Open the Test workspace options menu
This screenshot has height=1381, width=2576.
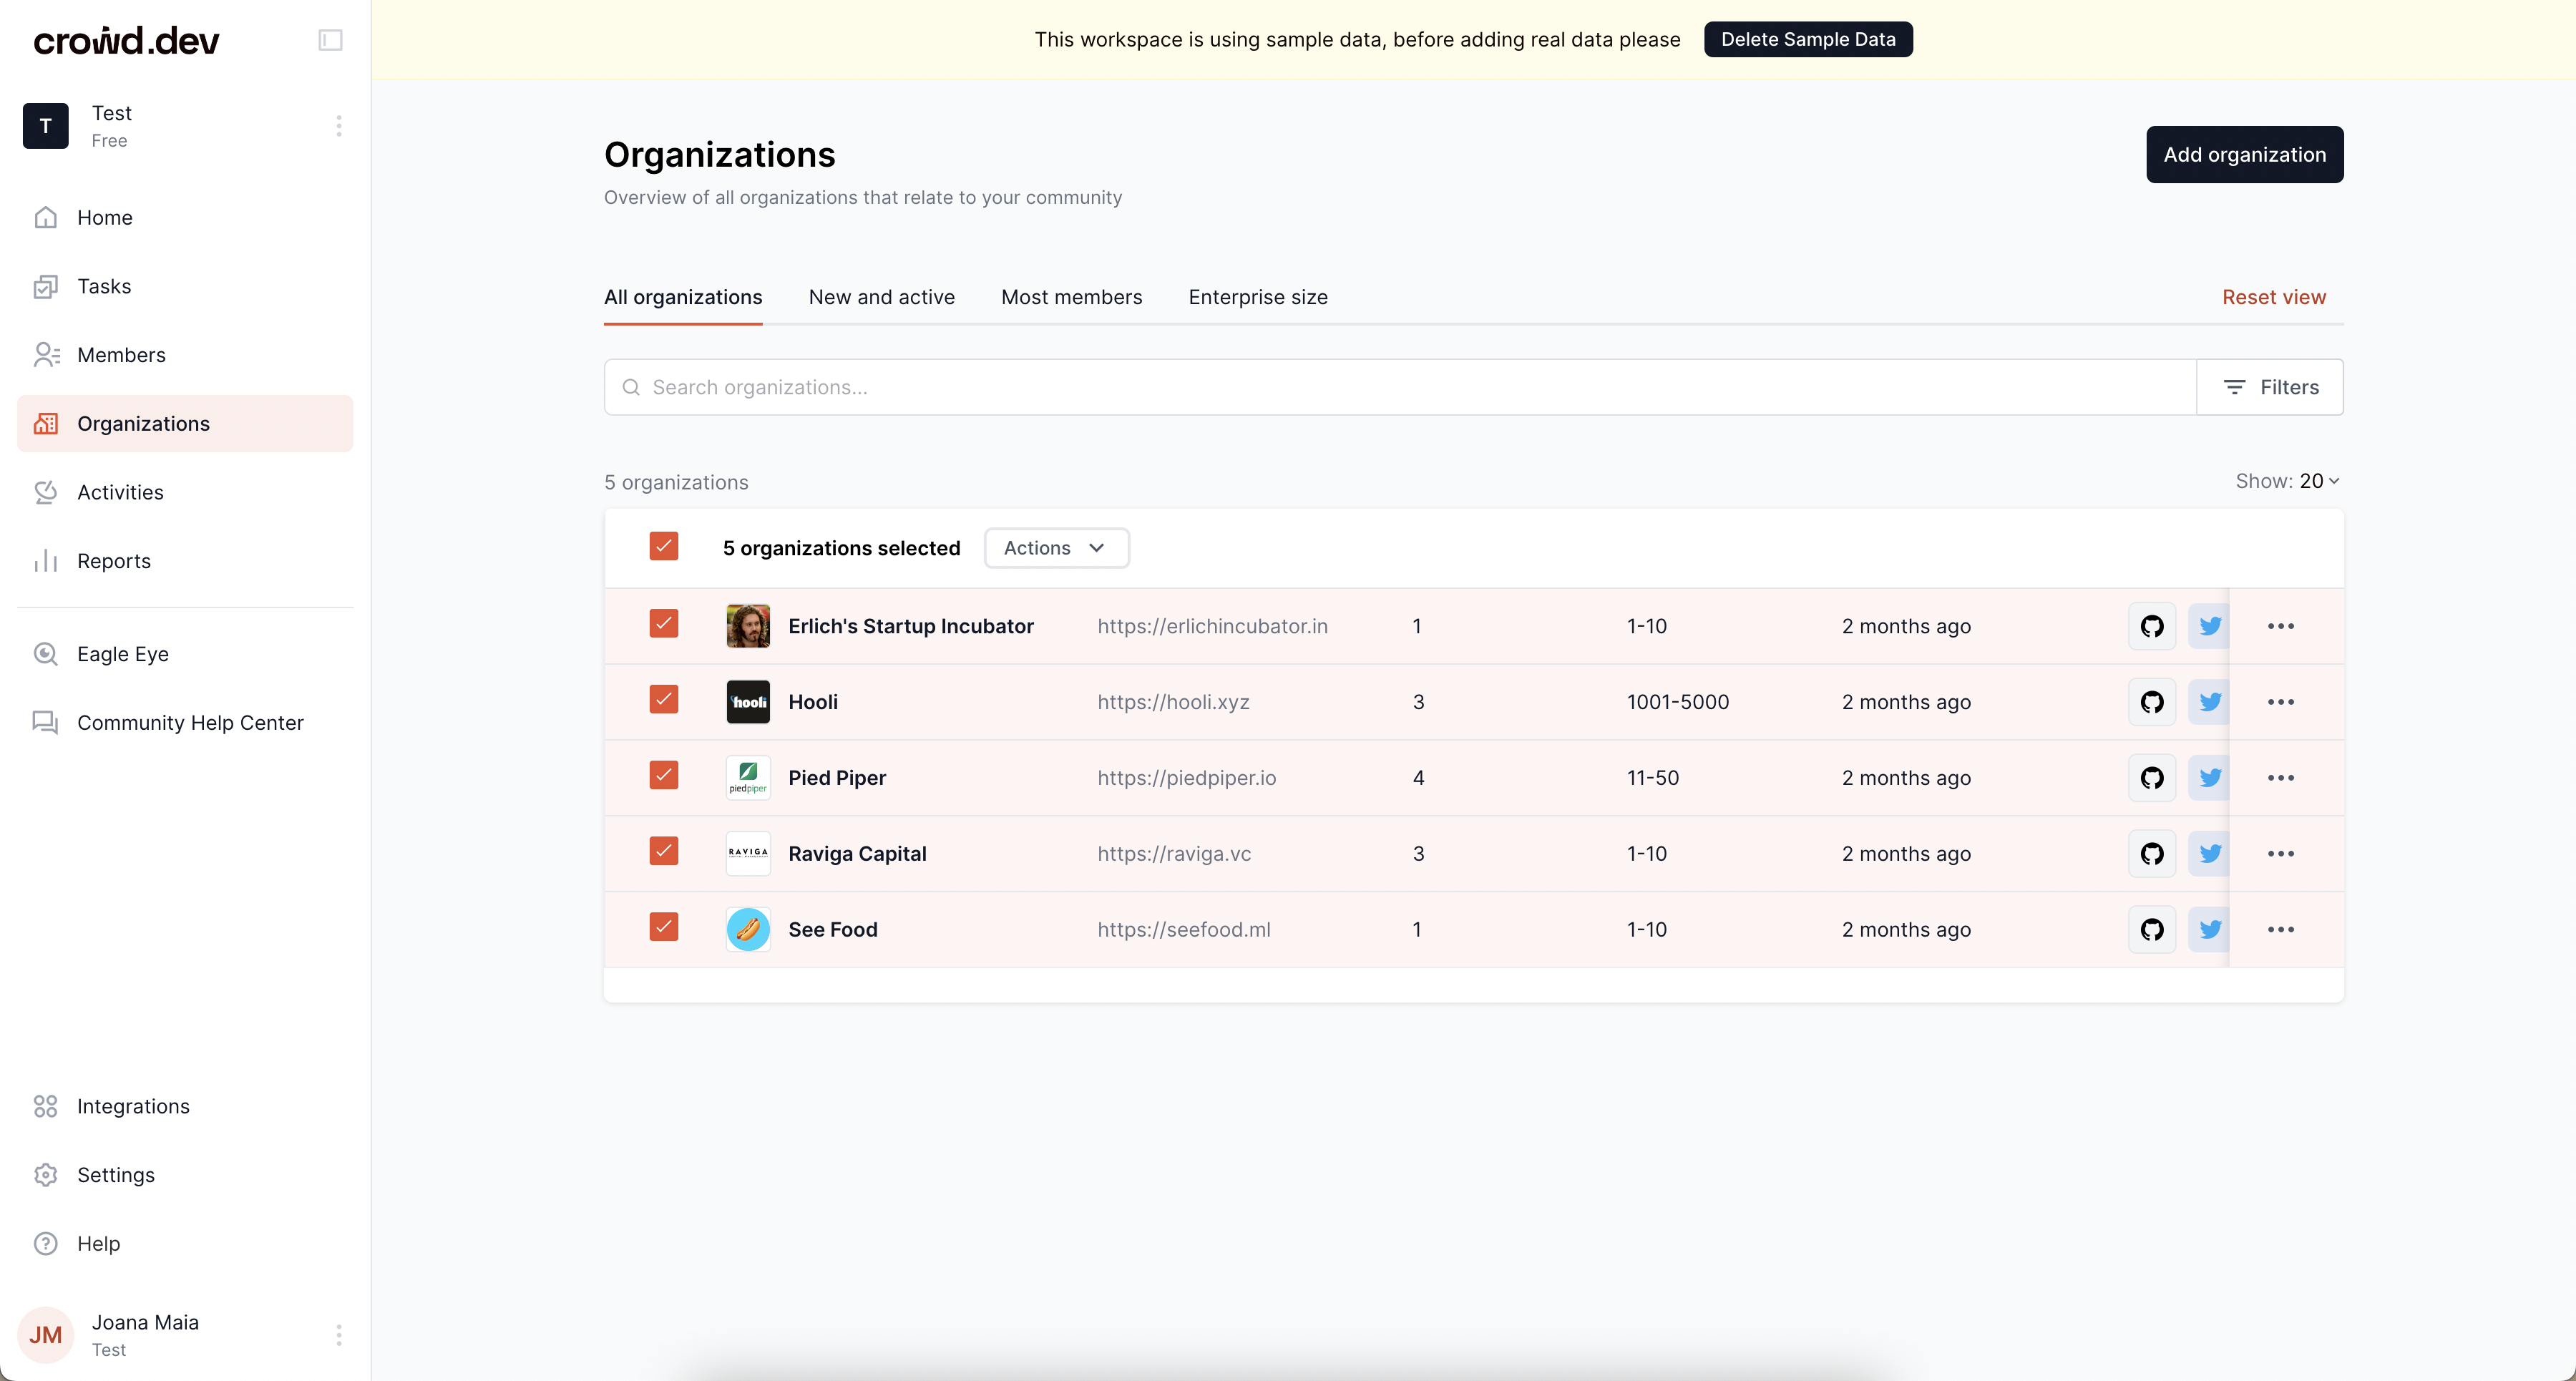click(x=339, y=126)
